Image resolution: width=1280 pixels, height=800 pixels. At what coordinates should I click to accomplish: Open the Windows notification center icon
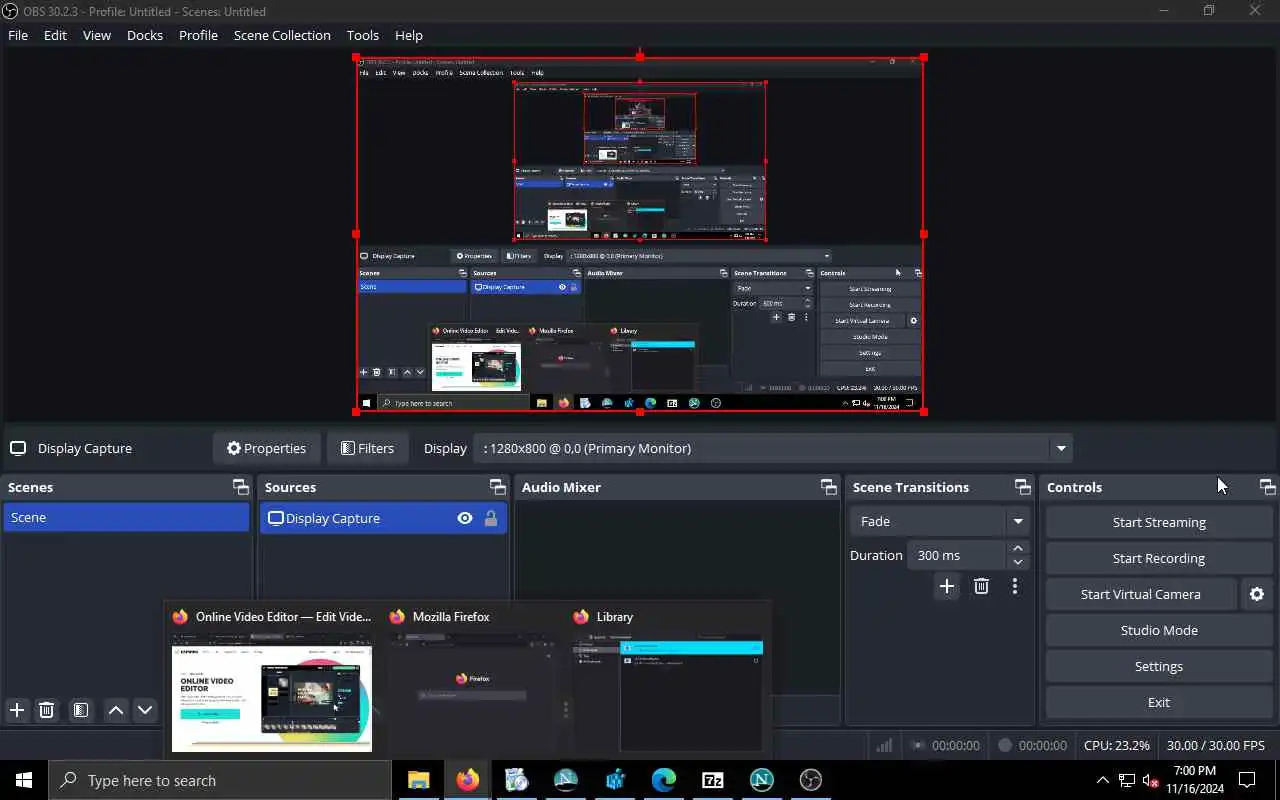coord(1247,780)
